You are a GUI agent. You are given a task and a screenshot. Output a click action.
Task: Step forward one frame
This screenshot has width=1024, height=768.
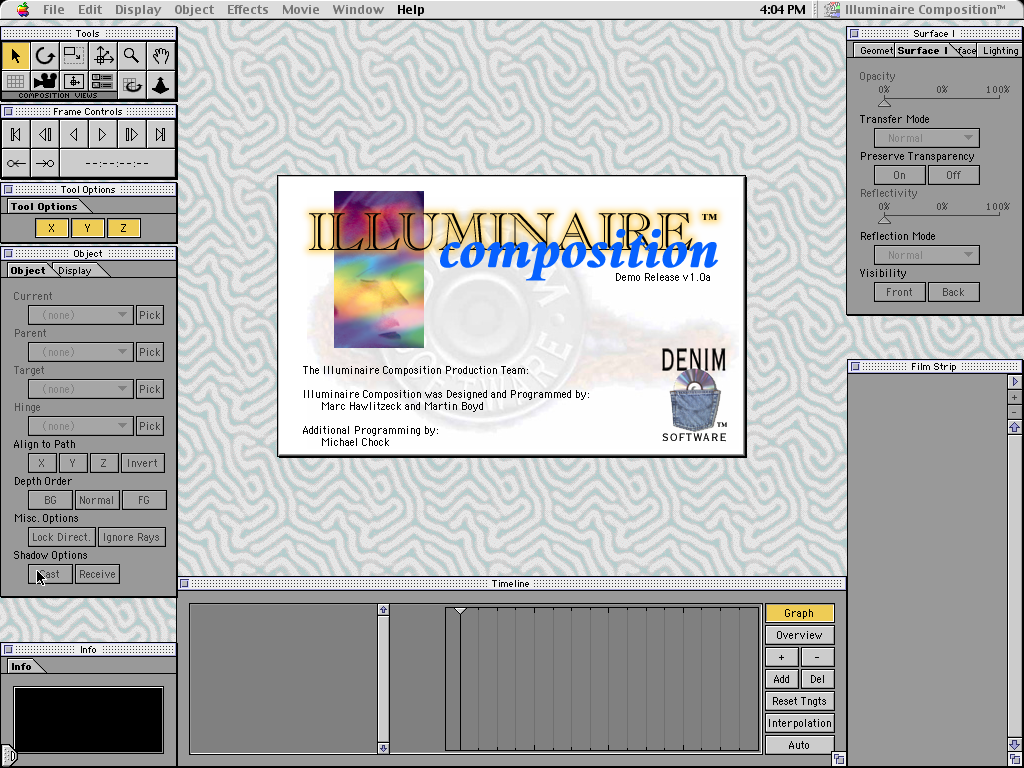[131, 135]
